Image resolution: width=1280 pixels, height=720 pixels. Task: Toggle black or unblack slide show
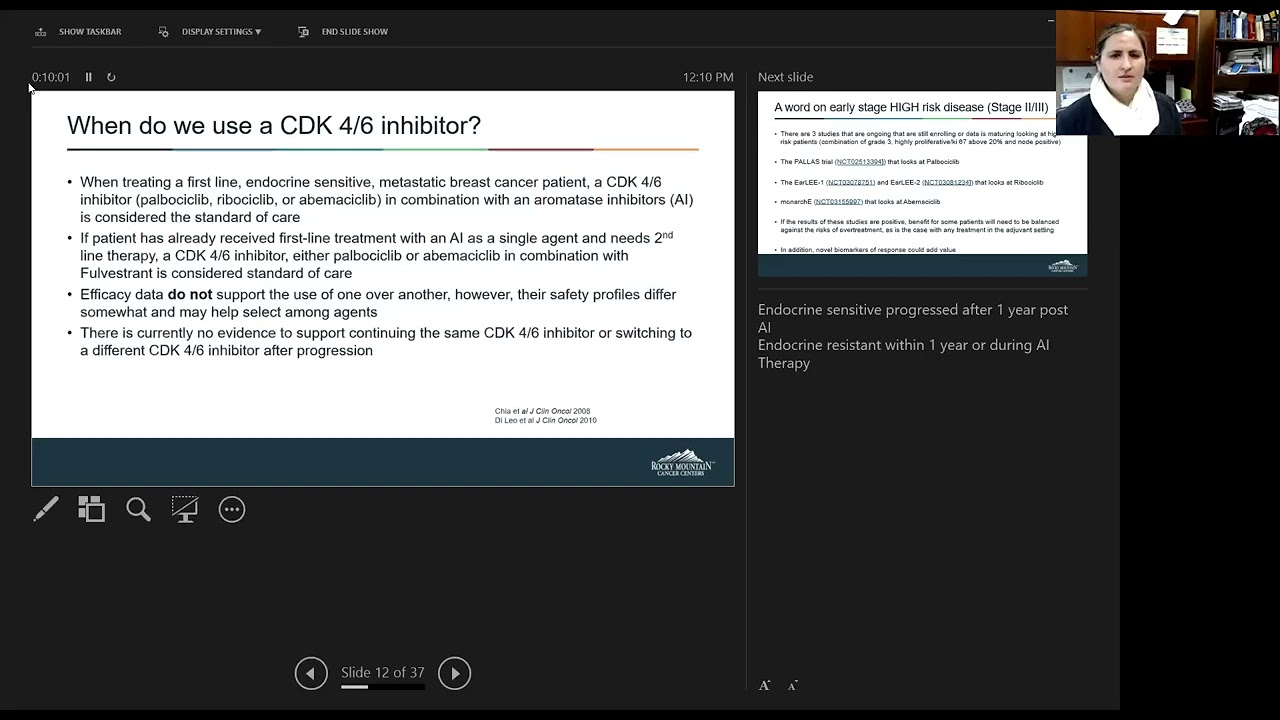[x=185, y=509]
